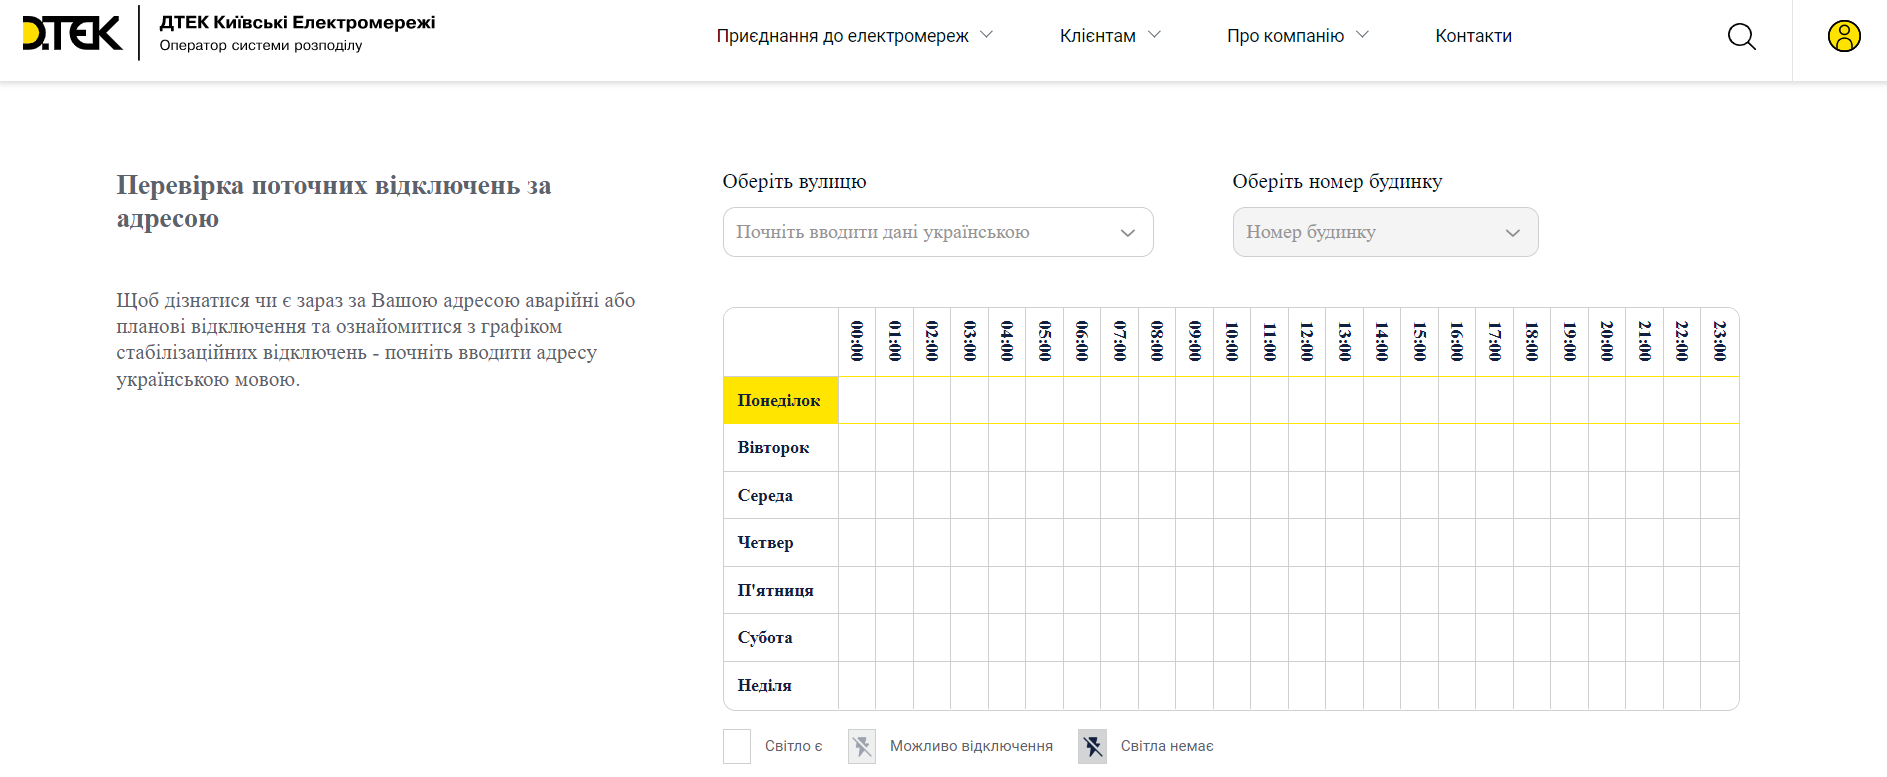The width and height of the screenshot is (1887, 777).
Task: Click the street name input field
Action: (x=938, y=232)
